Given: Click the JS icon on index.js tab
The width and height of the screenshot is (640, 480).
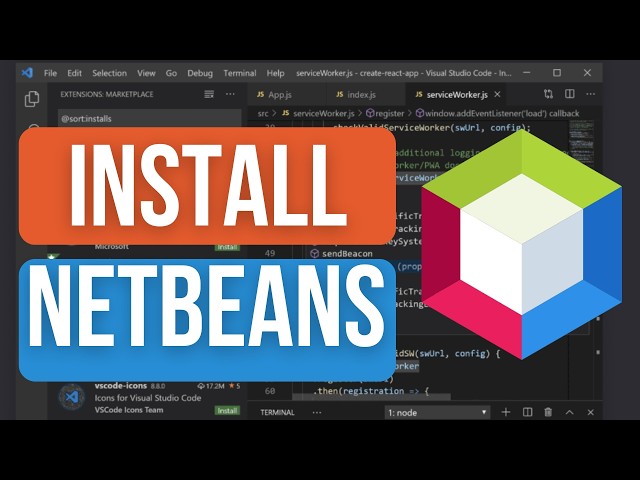Looking at the screenshot, I should [x=339, y=94].
